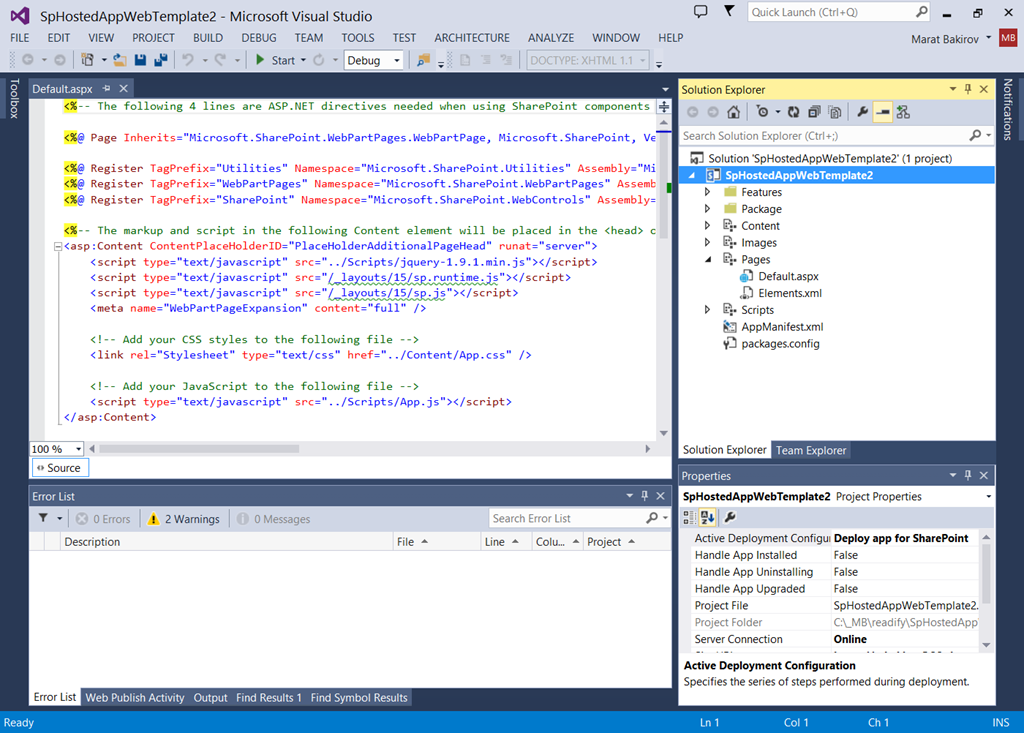Viewport: 1024px width, 733px height.
Task: Click Solution Explorer wrench Properties icon
Action: pyautogui.click(x=862, y=112)
